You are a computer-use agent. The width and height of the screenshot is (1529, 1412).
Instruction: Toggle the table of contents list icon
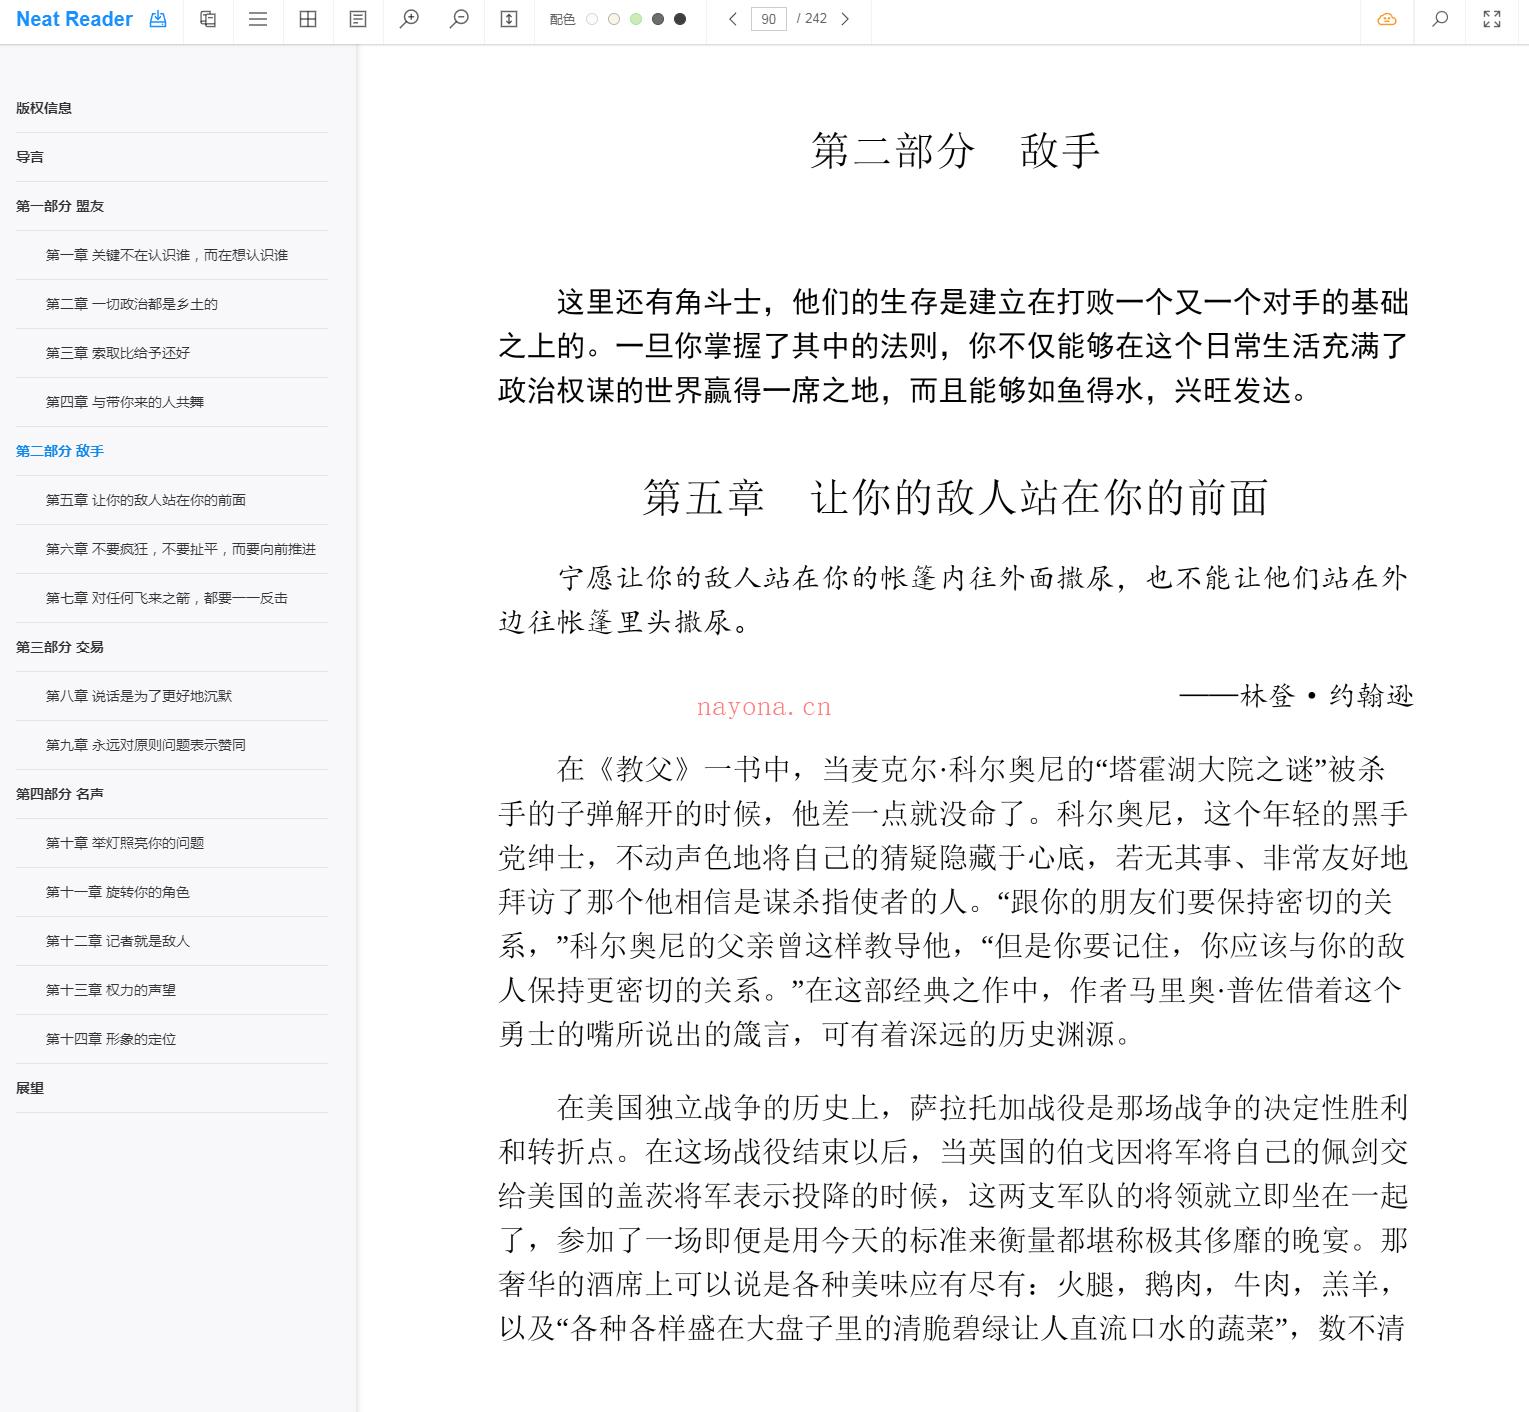click(x=258, y=19)
